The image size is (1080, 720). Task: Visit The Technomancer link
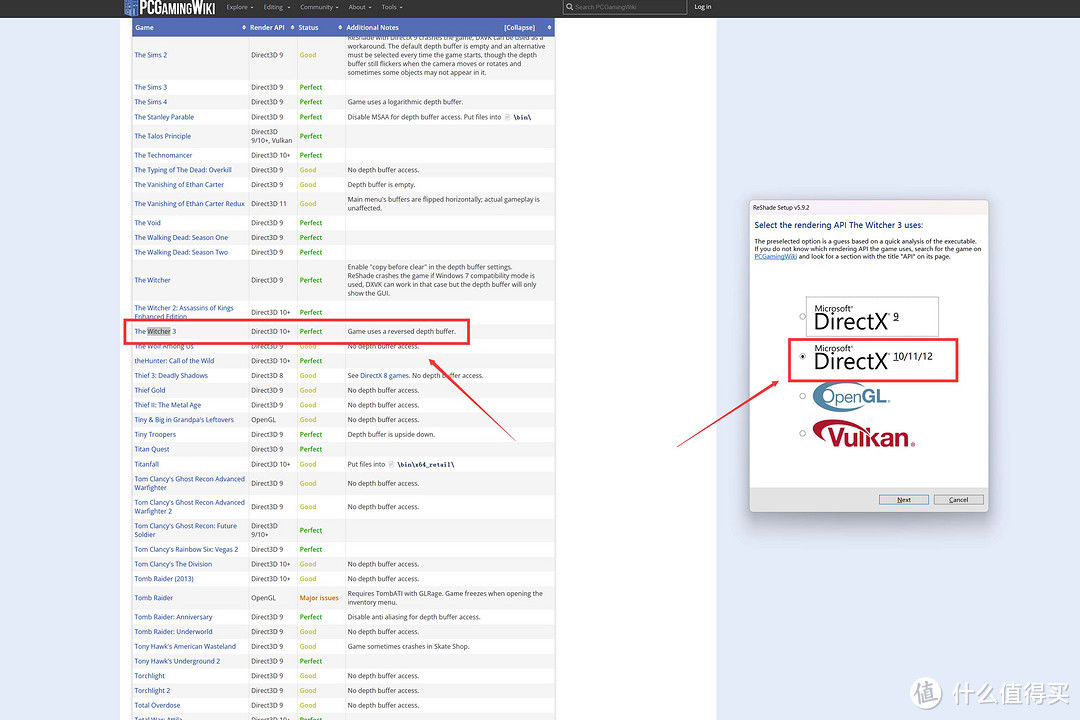(x=163, y=156)
